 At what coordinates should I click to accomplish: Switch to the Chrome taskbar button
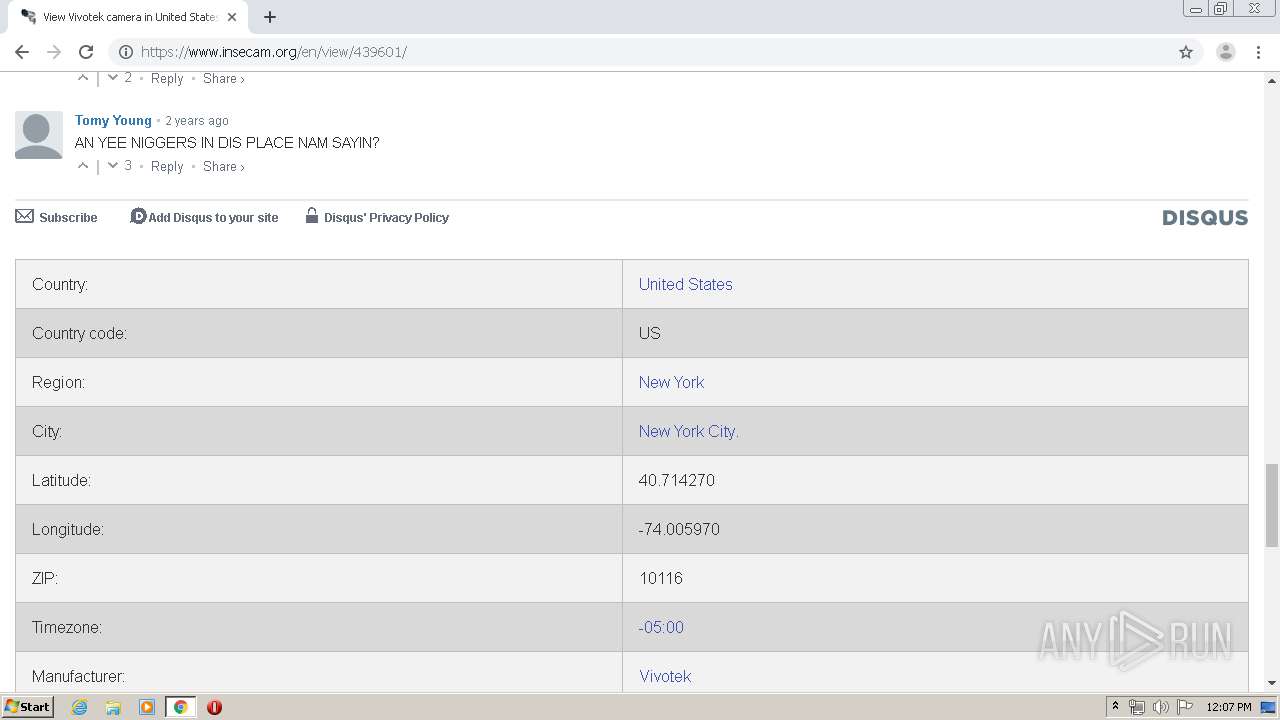pyautogui.click(x=180, y=707)
